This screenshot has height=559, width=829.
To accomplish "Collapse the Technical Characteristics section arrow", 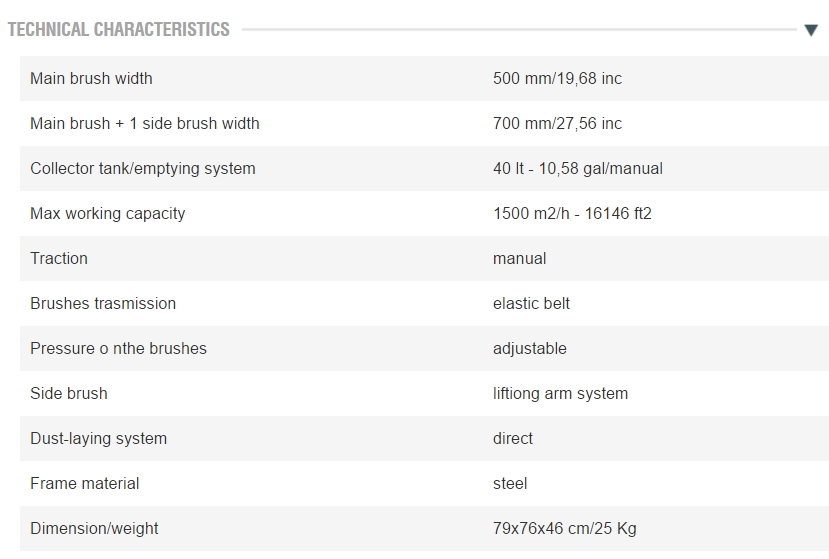I will (x=811, y=30).
